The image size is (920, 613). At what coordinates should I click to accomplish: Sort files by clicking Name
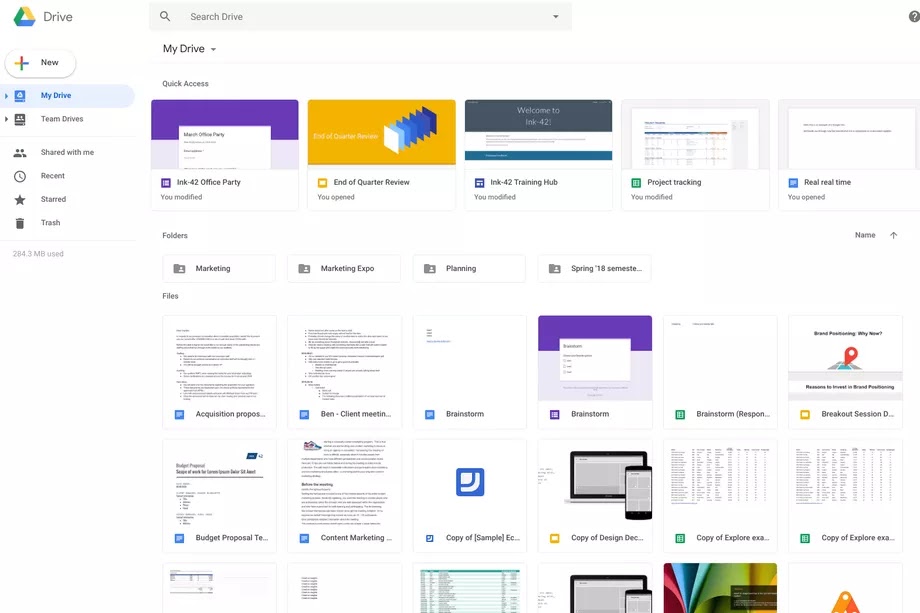[x=866, y=235]
